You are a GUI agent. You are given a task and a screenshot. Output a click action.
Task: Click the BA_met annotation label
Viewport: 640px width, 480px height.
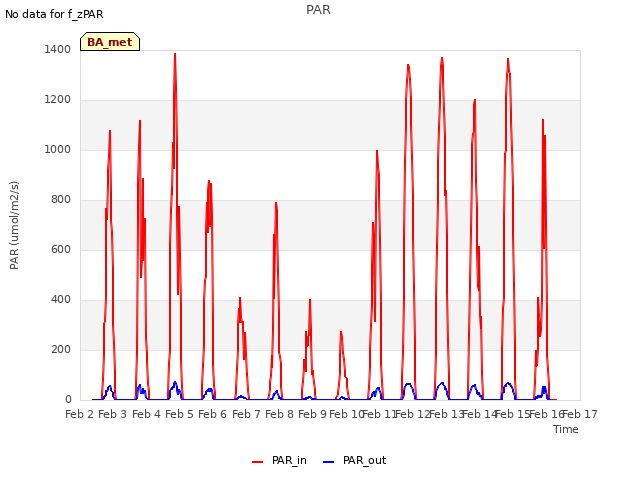tap(110, 42)
